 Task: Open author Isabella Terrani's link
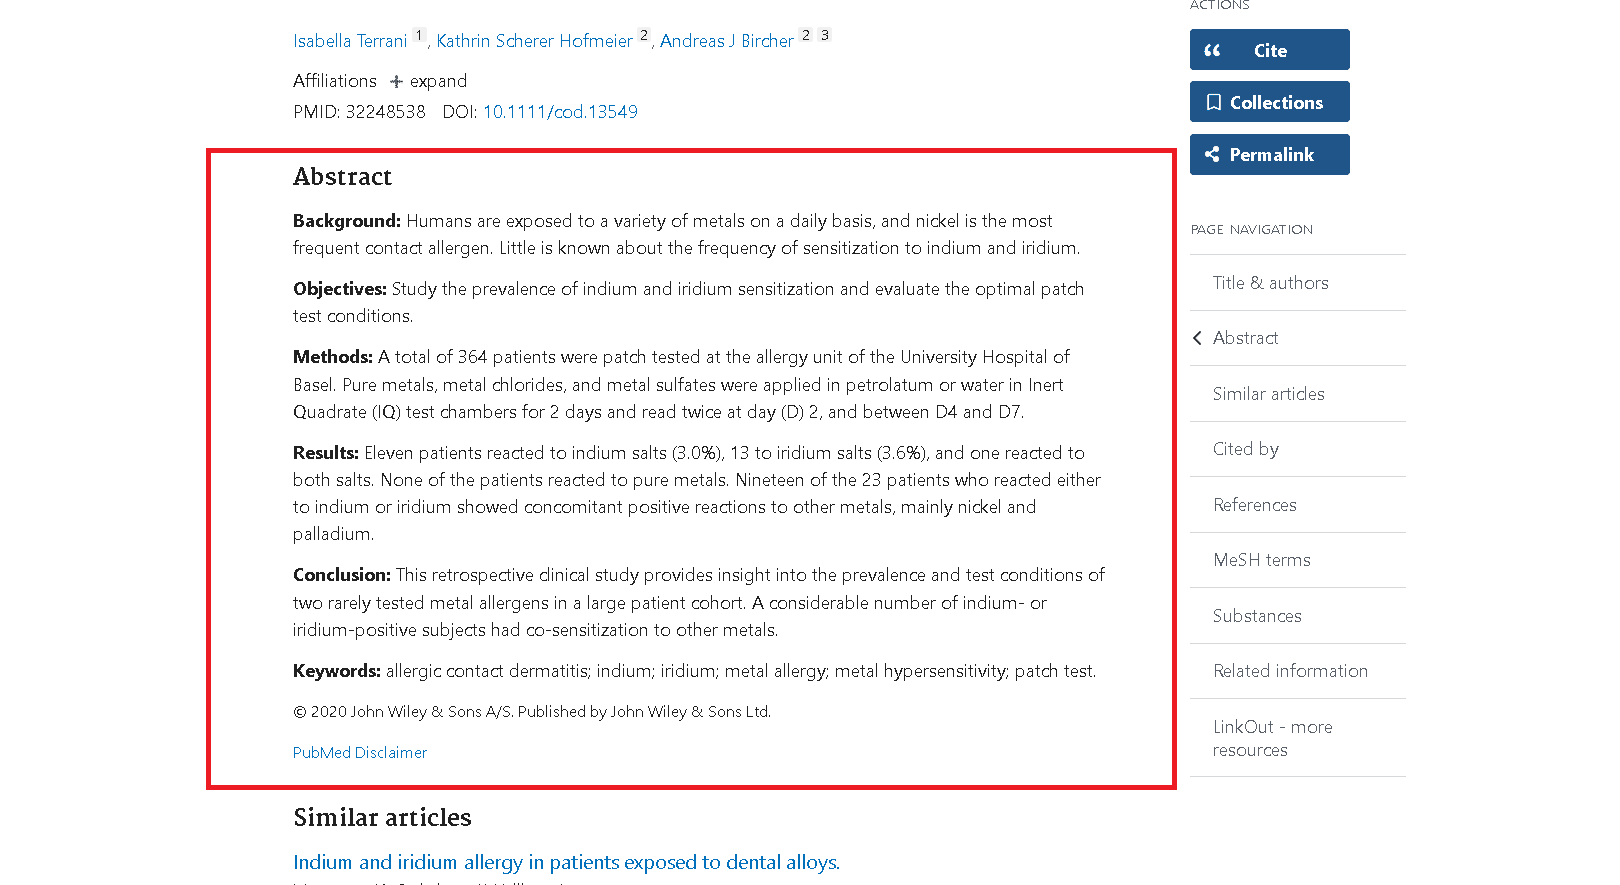pos(350,41)
